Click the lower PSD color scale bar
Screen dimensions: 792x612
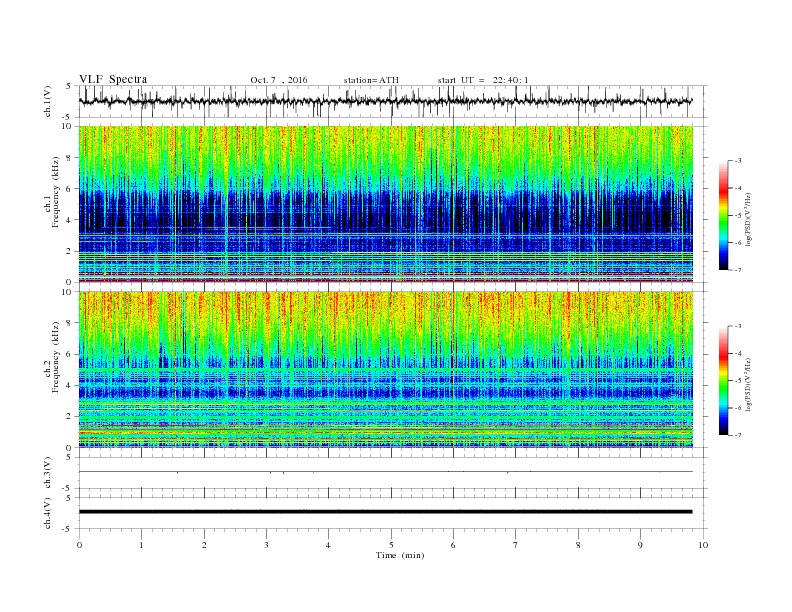click(724, 380)
